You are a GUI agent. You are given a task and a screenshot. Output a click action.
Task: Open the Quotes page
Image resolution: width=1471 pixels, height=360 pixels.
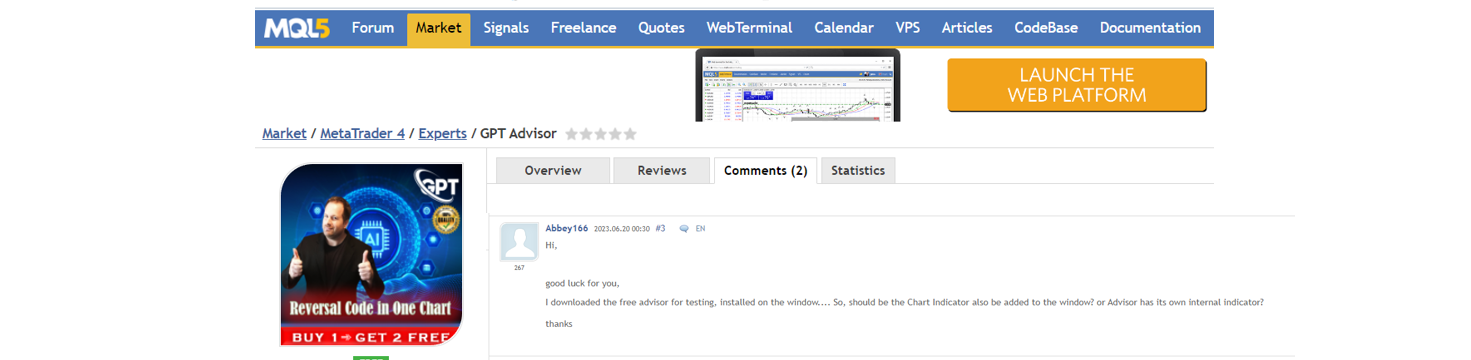click(662, 28)
